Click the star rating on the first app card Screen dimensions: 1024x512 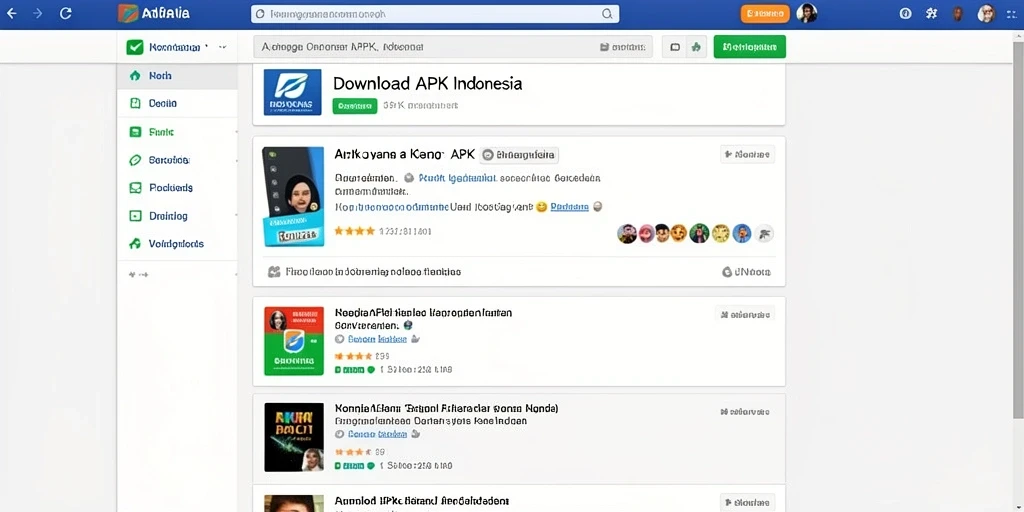(x=355, y=231)
